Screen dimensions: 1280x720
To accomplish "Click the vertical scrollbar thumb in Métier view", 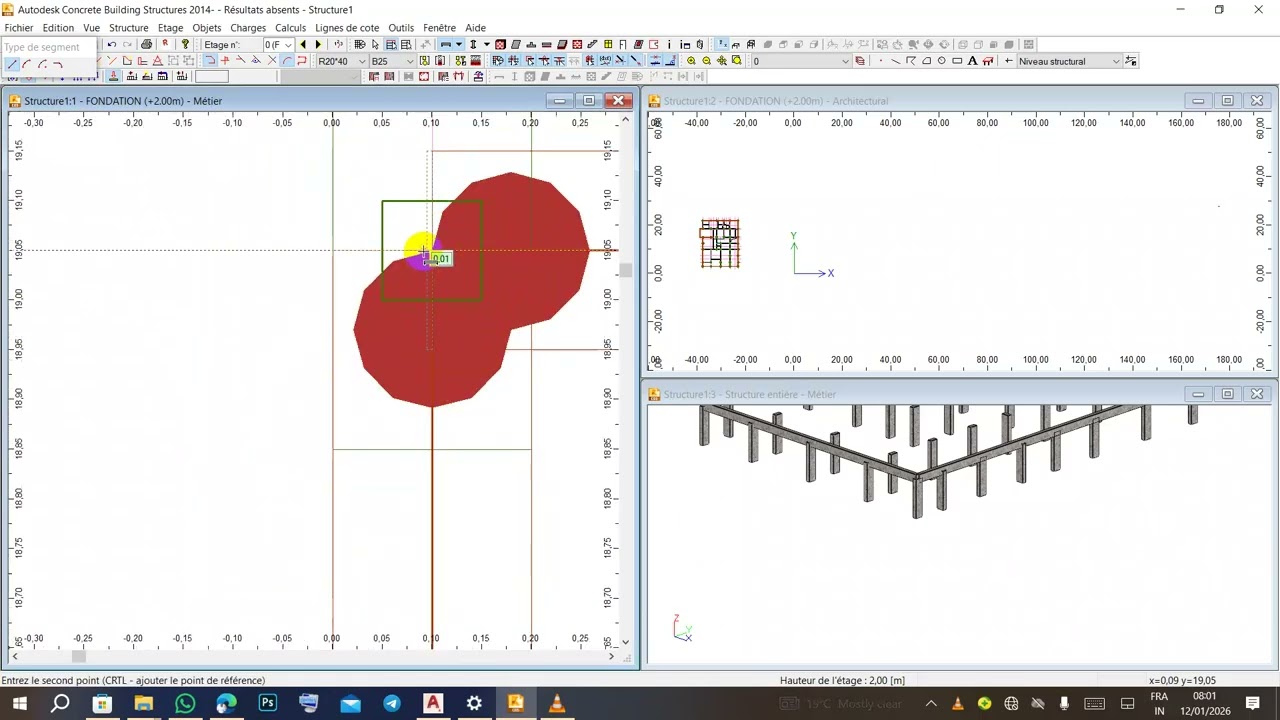I will (626, 270).
